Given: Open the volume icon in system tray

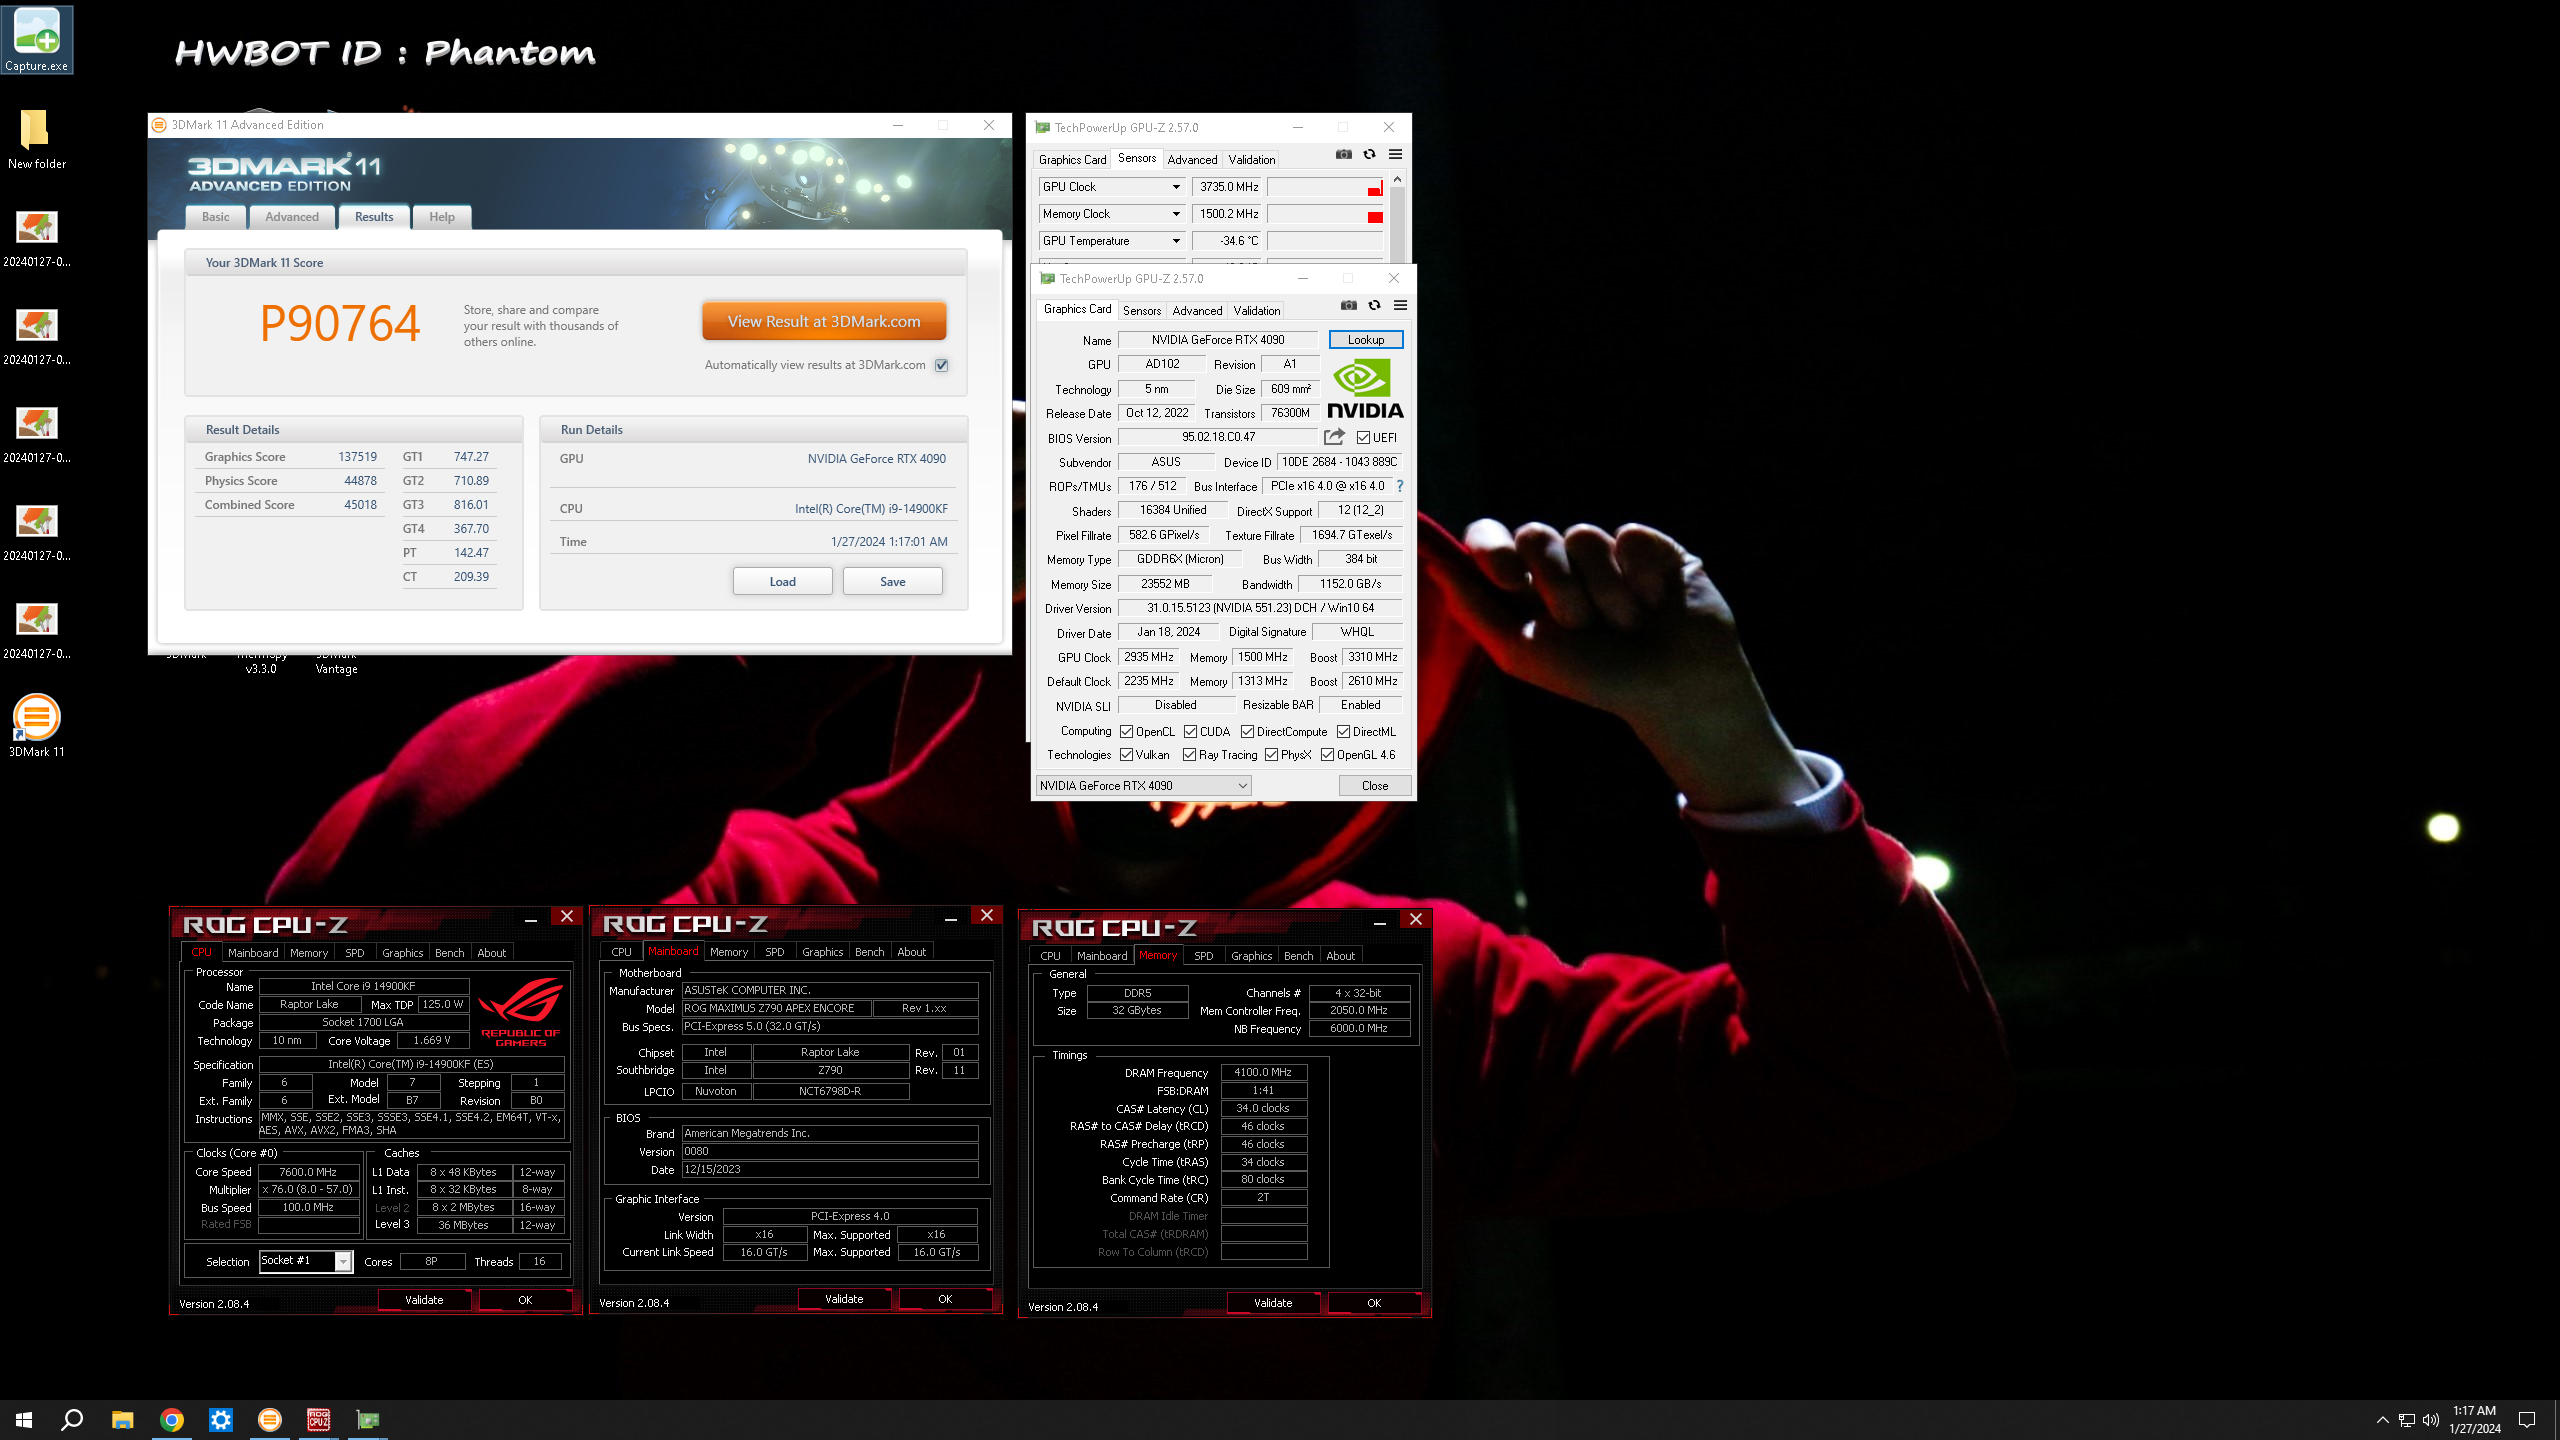Looking at the screenshot, I should [2431, 1420].
